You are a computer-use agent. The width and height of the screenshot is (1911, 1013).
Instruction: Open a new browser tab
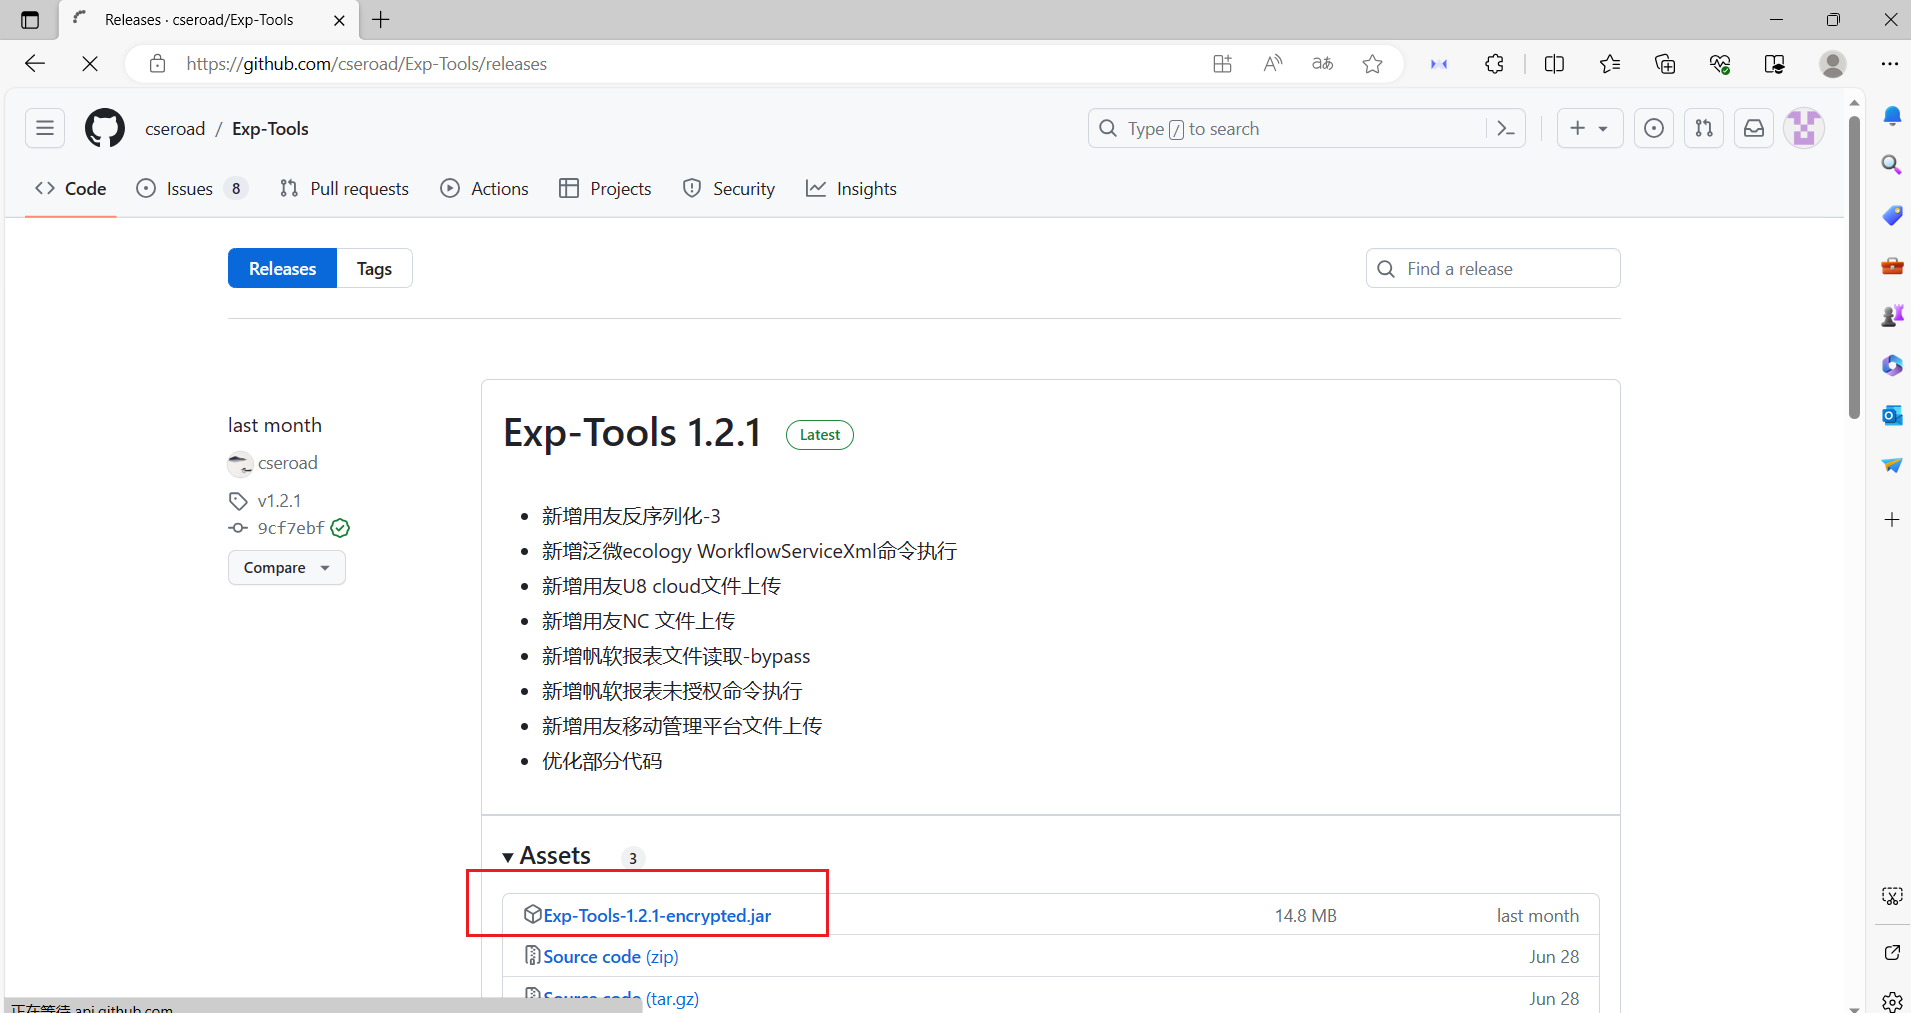[x=381, y=20]
